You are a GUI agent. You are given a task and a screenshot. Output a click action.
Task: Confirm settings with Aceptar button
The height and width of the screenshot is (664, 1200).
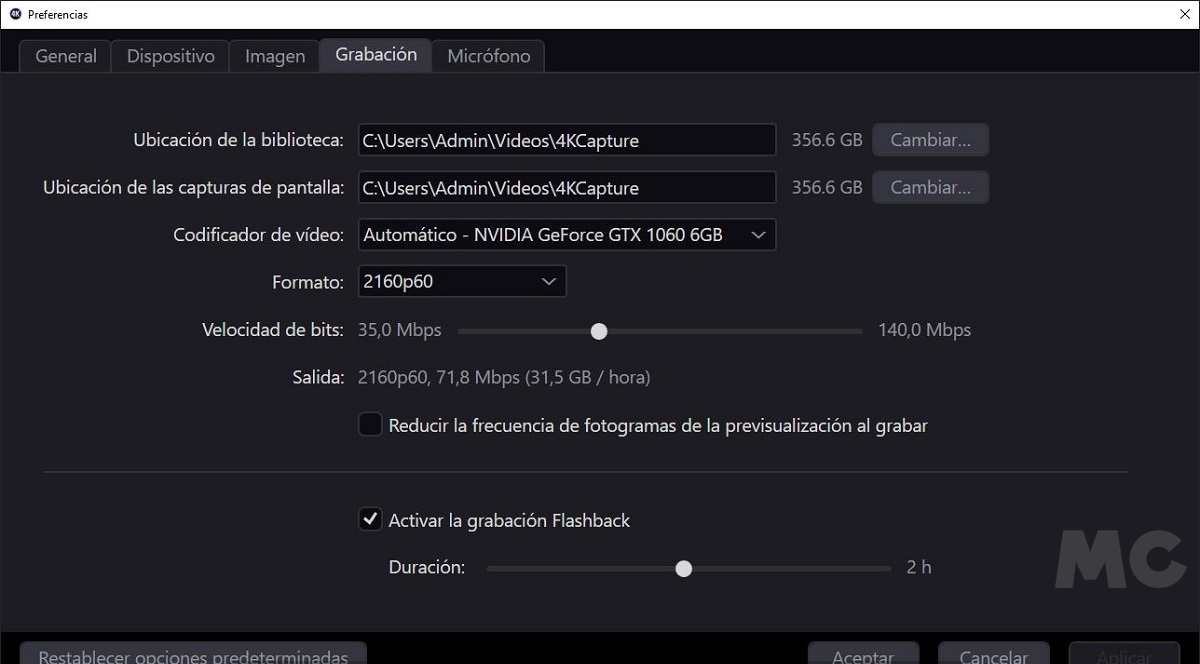click(x=863, y=654)
